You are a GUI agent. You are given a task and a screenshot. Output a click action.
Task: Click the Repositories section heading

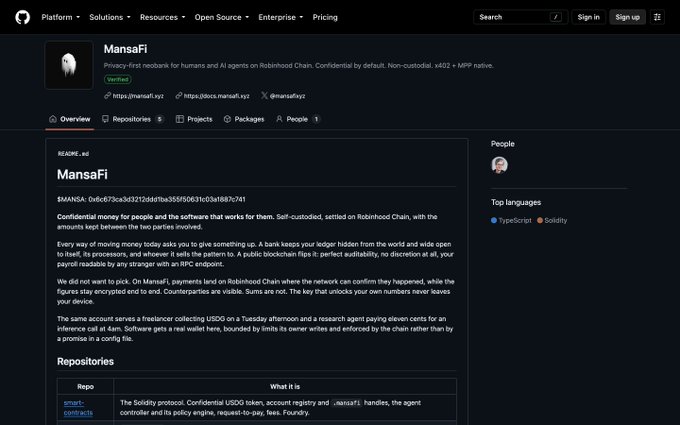85,362
